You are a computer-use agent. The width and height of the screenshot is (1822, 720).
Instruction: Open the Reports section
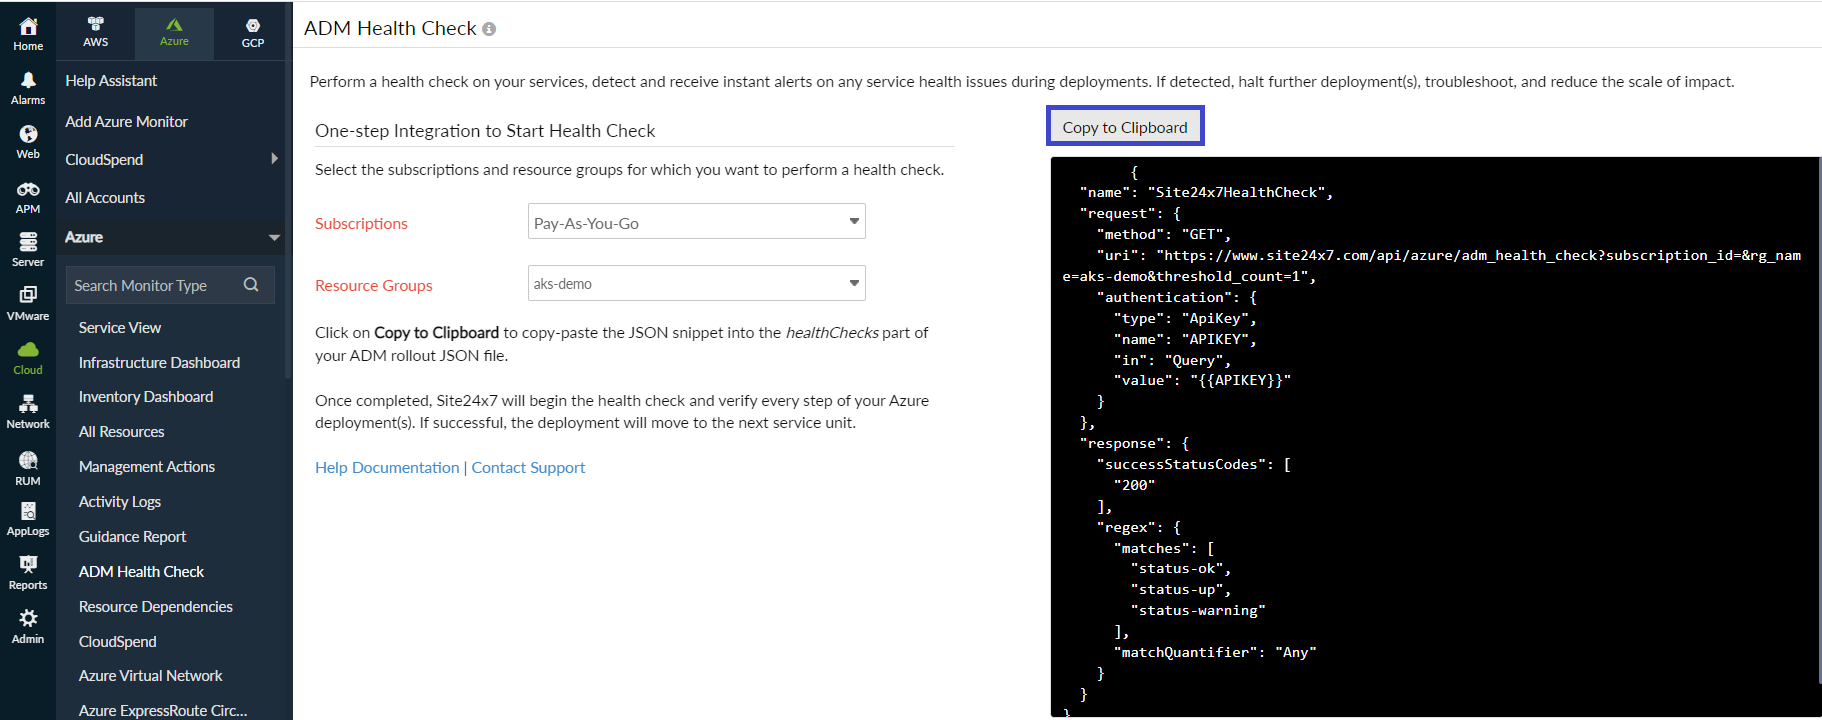tap(28, 573)
